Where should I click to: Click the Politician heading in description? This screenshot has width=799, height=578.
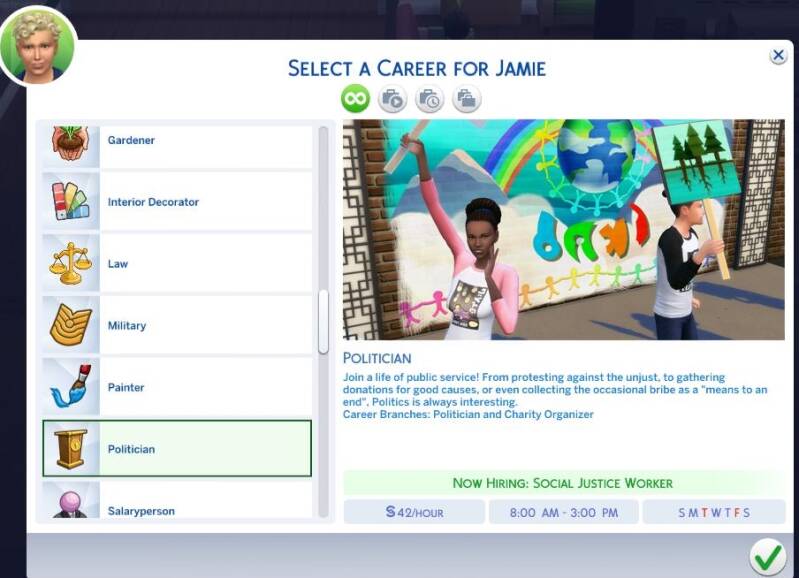pyautogui.click(x=377, y=358)
